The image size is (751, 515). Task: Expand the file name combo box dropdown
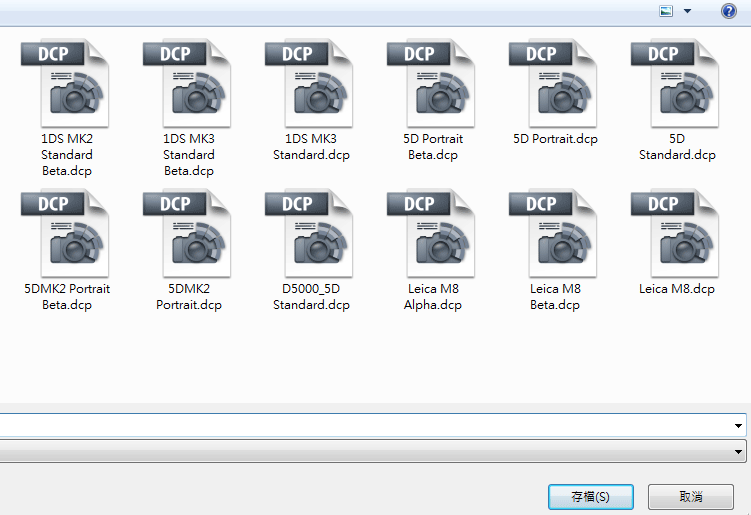(x=738, y=425)
